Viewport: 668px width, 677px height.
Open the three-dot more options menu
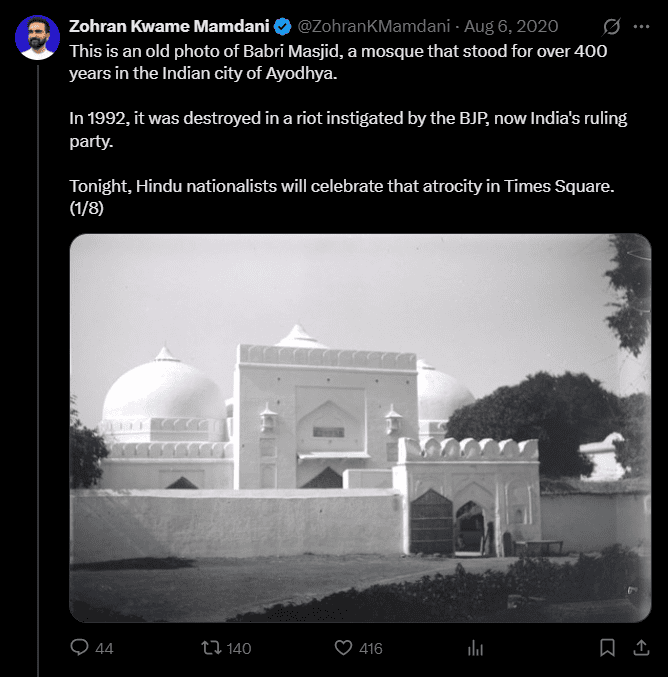pyautogui.click(x=642, y=27)
